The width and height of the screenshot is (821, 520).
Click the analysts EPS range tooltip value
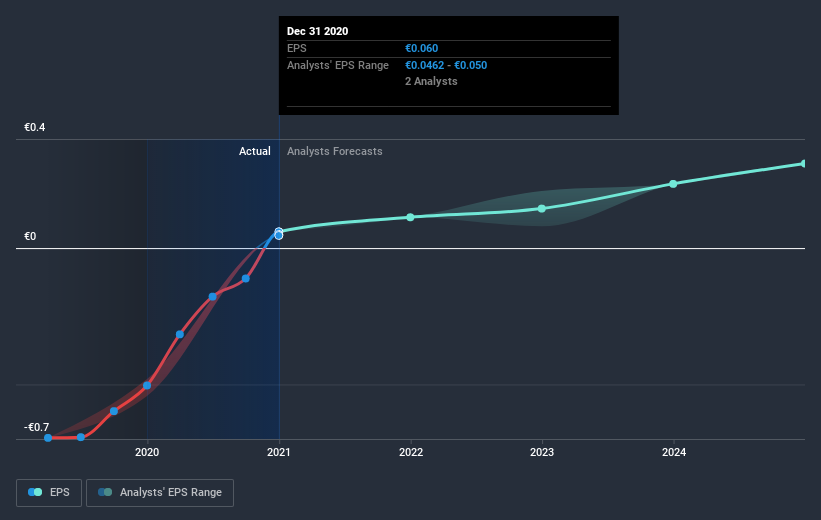point(446,65)
